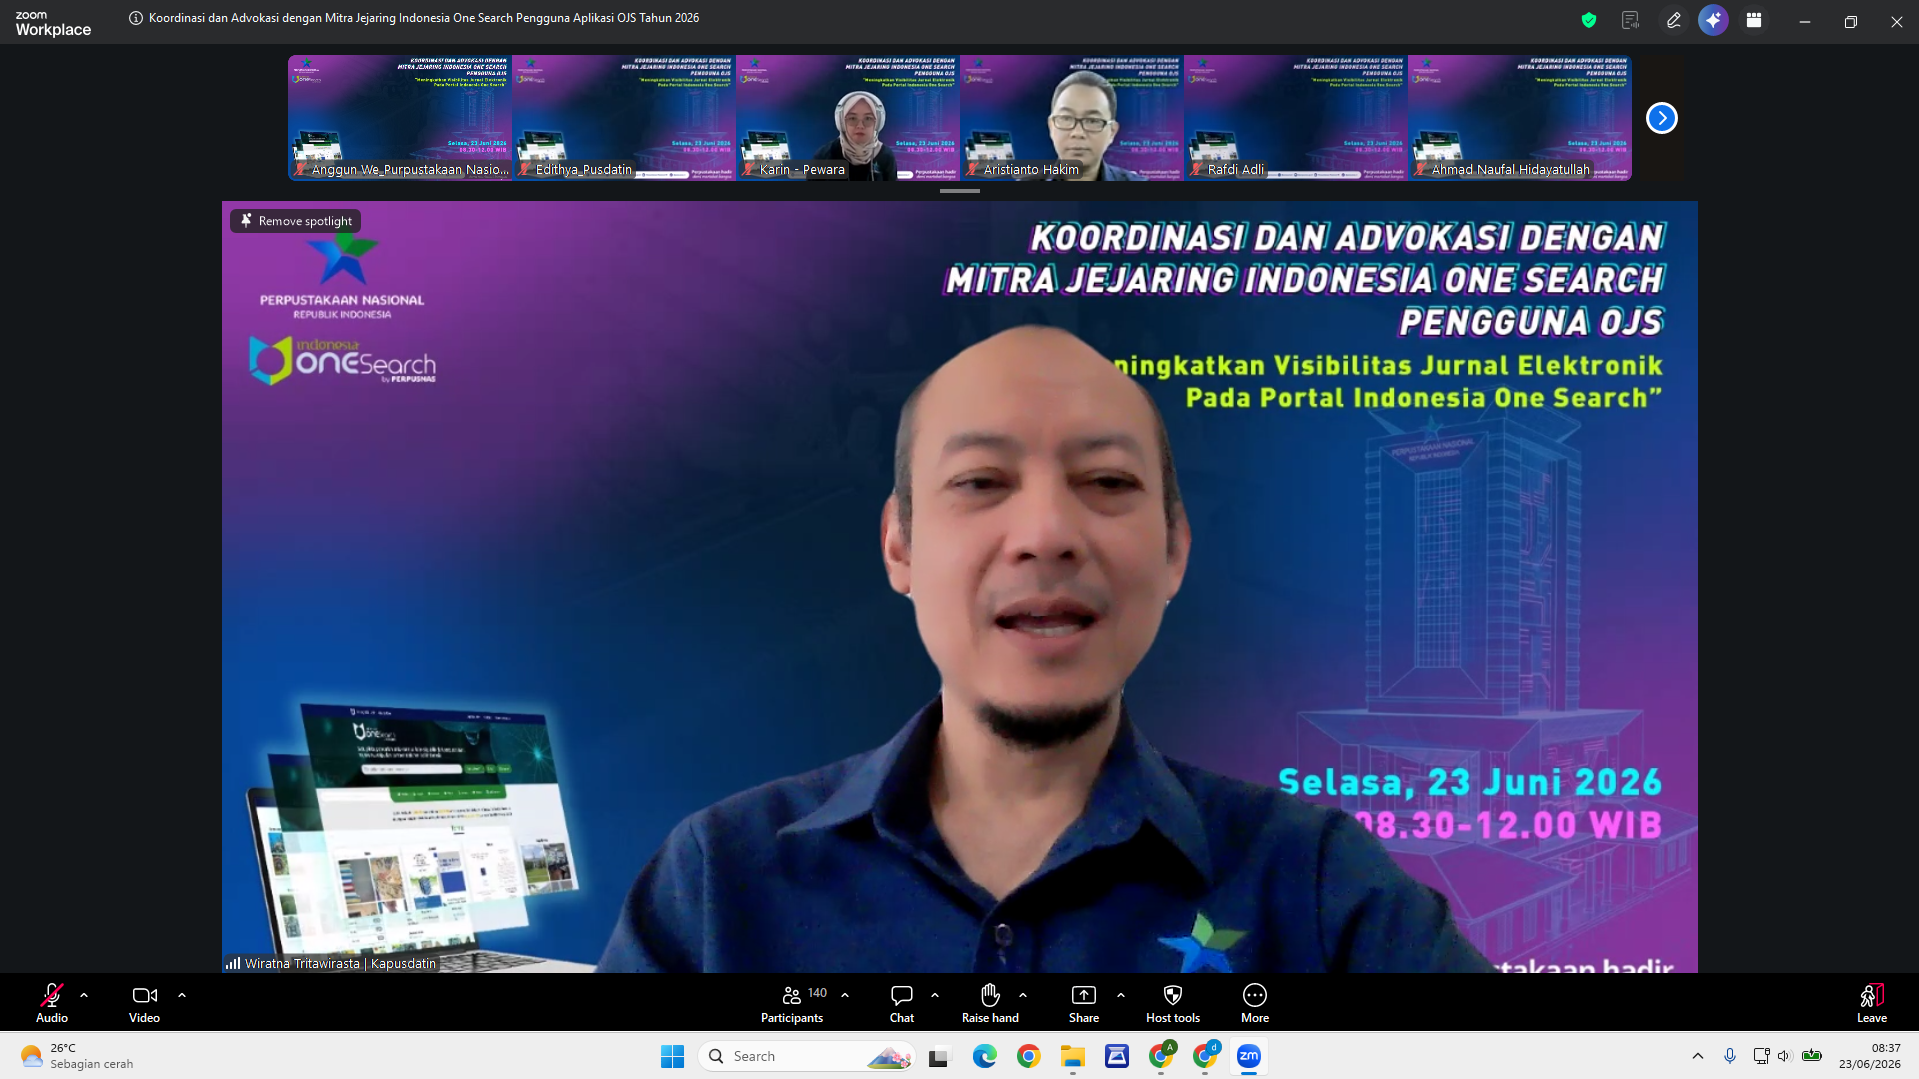Click the Zoom Workplace logo

[x=53, y=24]
